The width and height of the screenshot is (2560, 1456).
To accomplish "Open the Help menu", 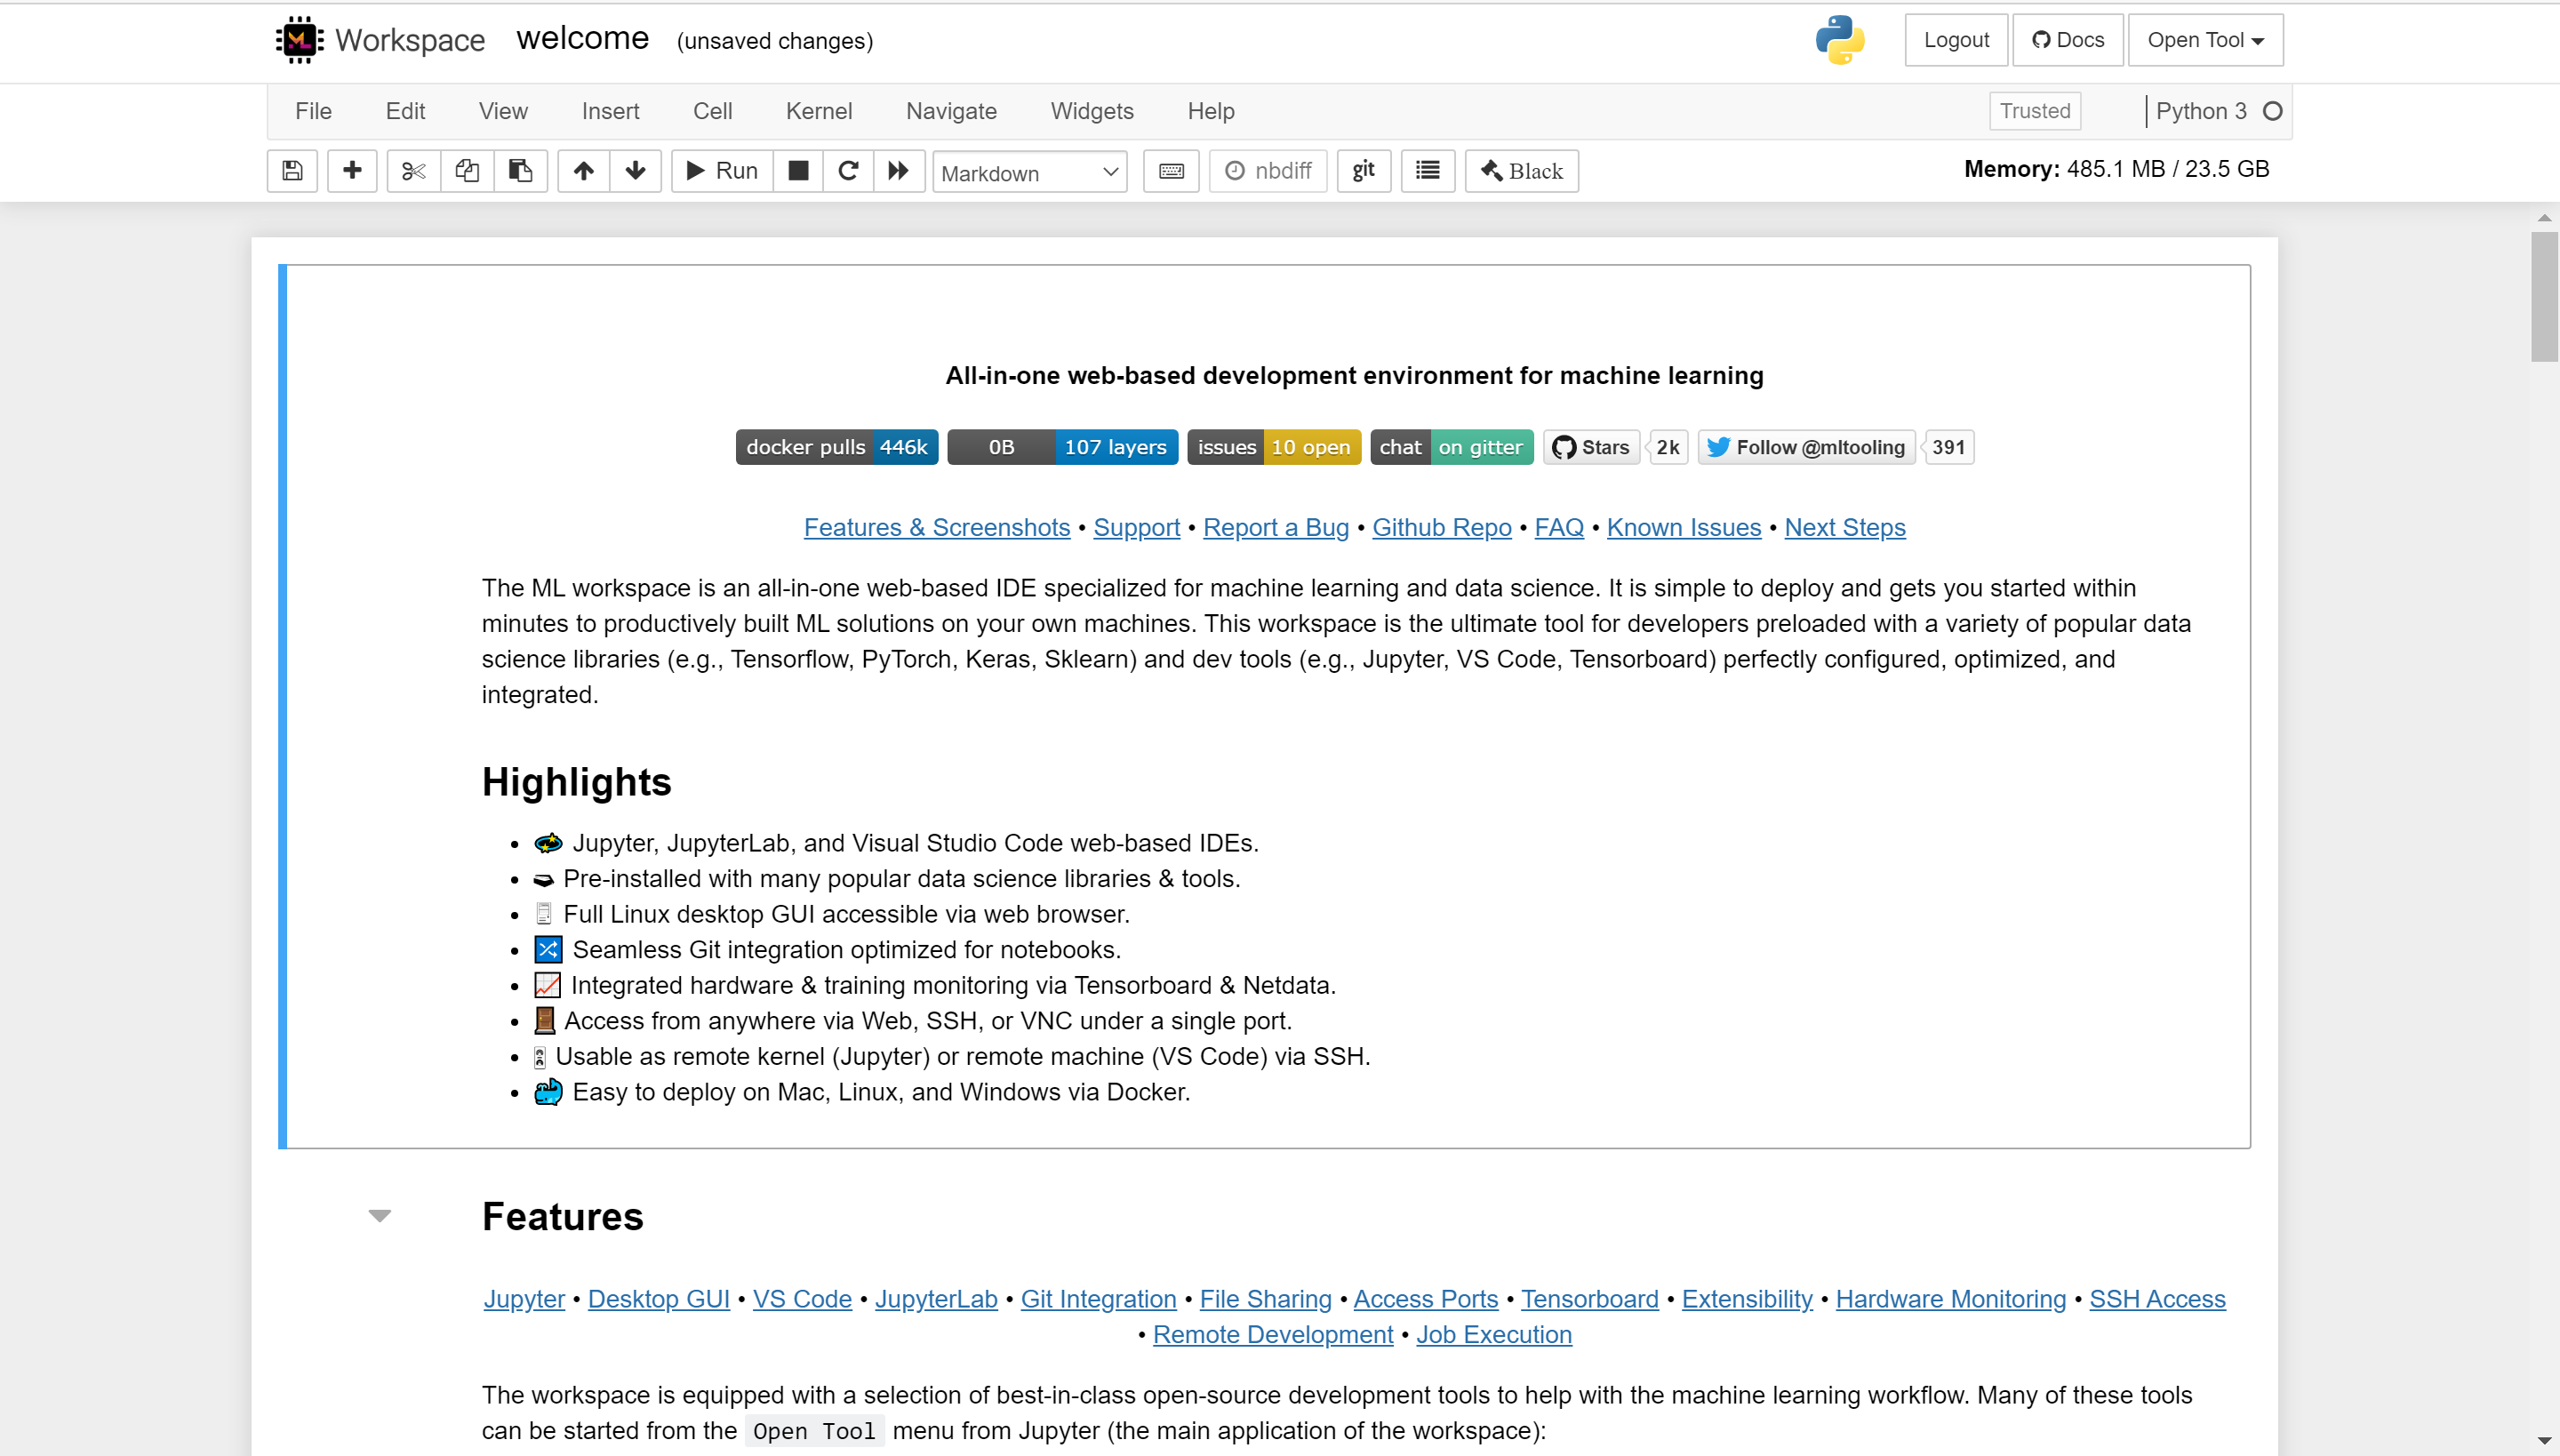I will (x=1211, y=111).
